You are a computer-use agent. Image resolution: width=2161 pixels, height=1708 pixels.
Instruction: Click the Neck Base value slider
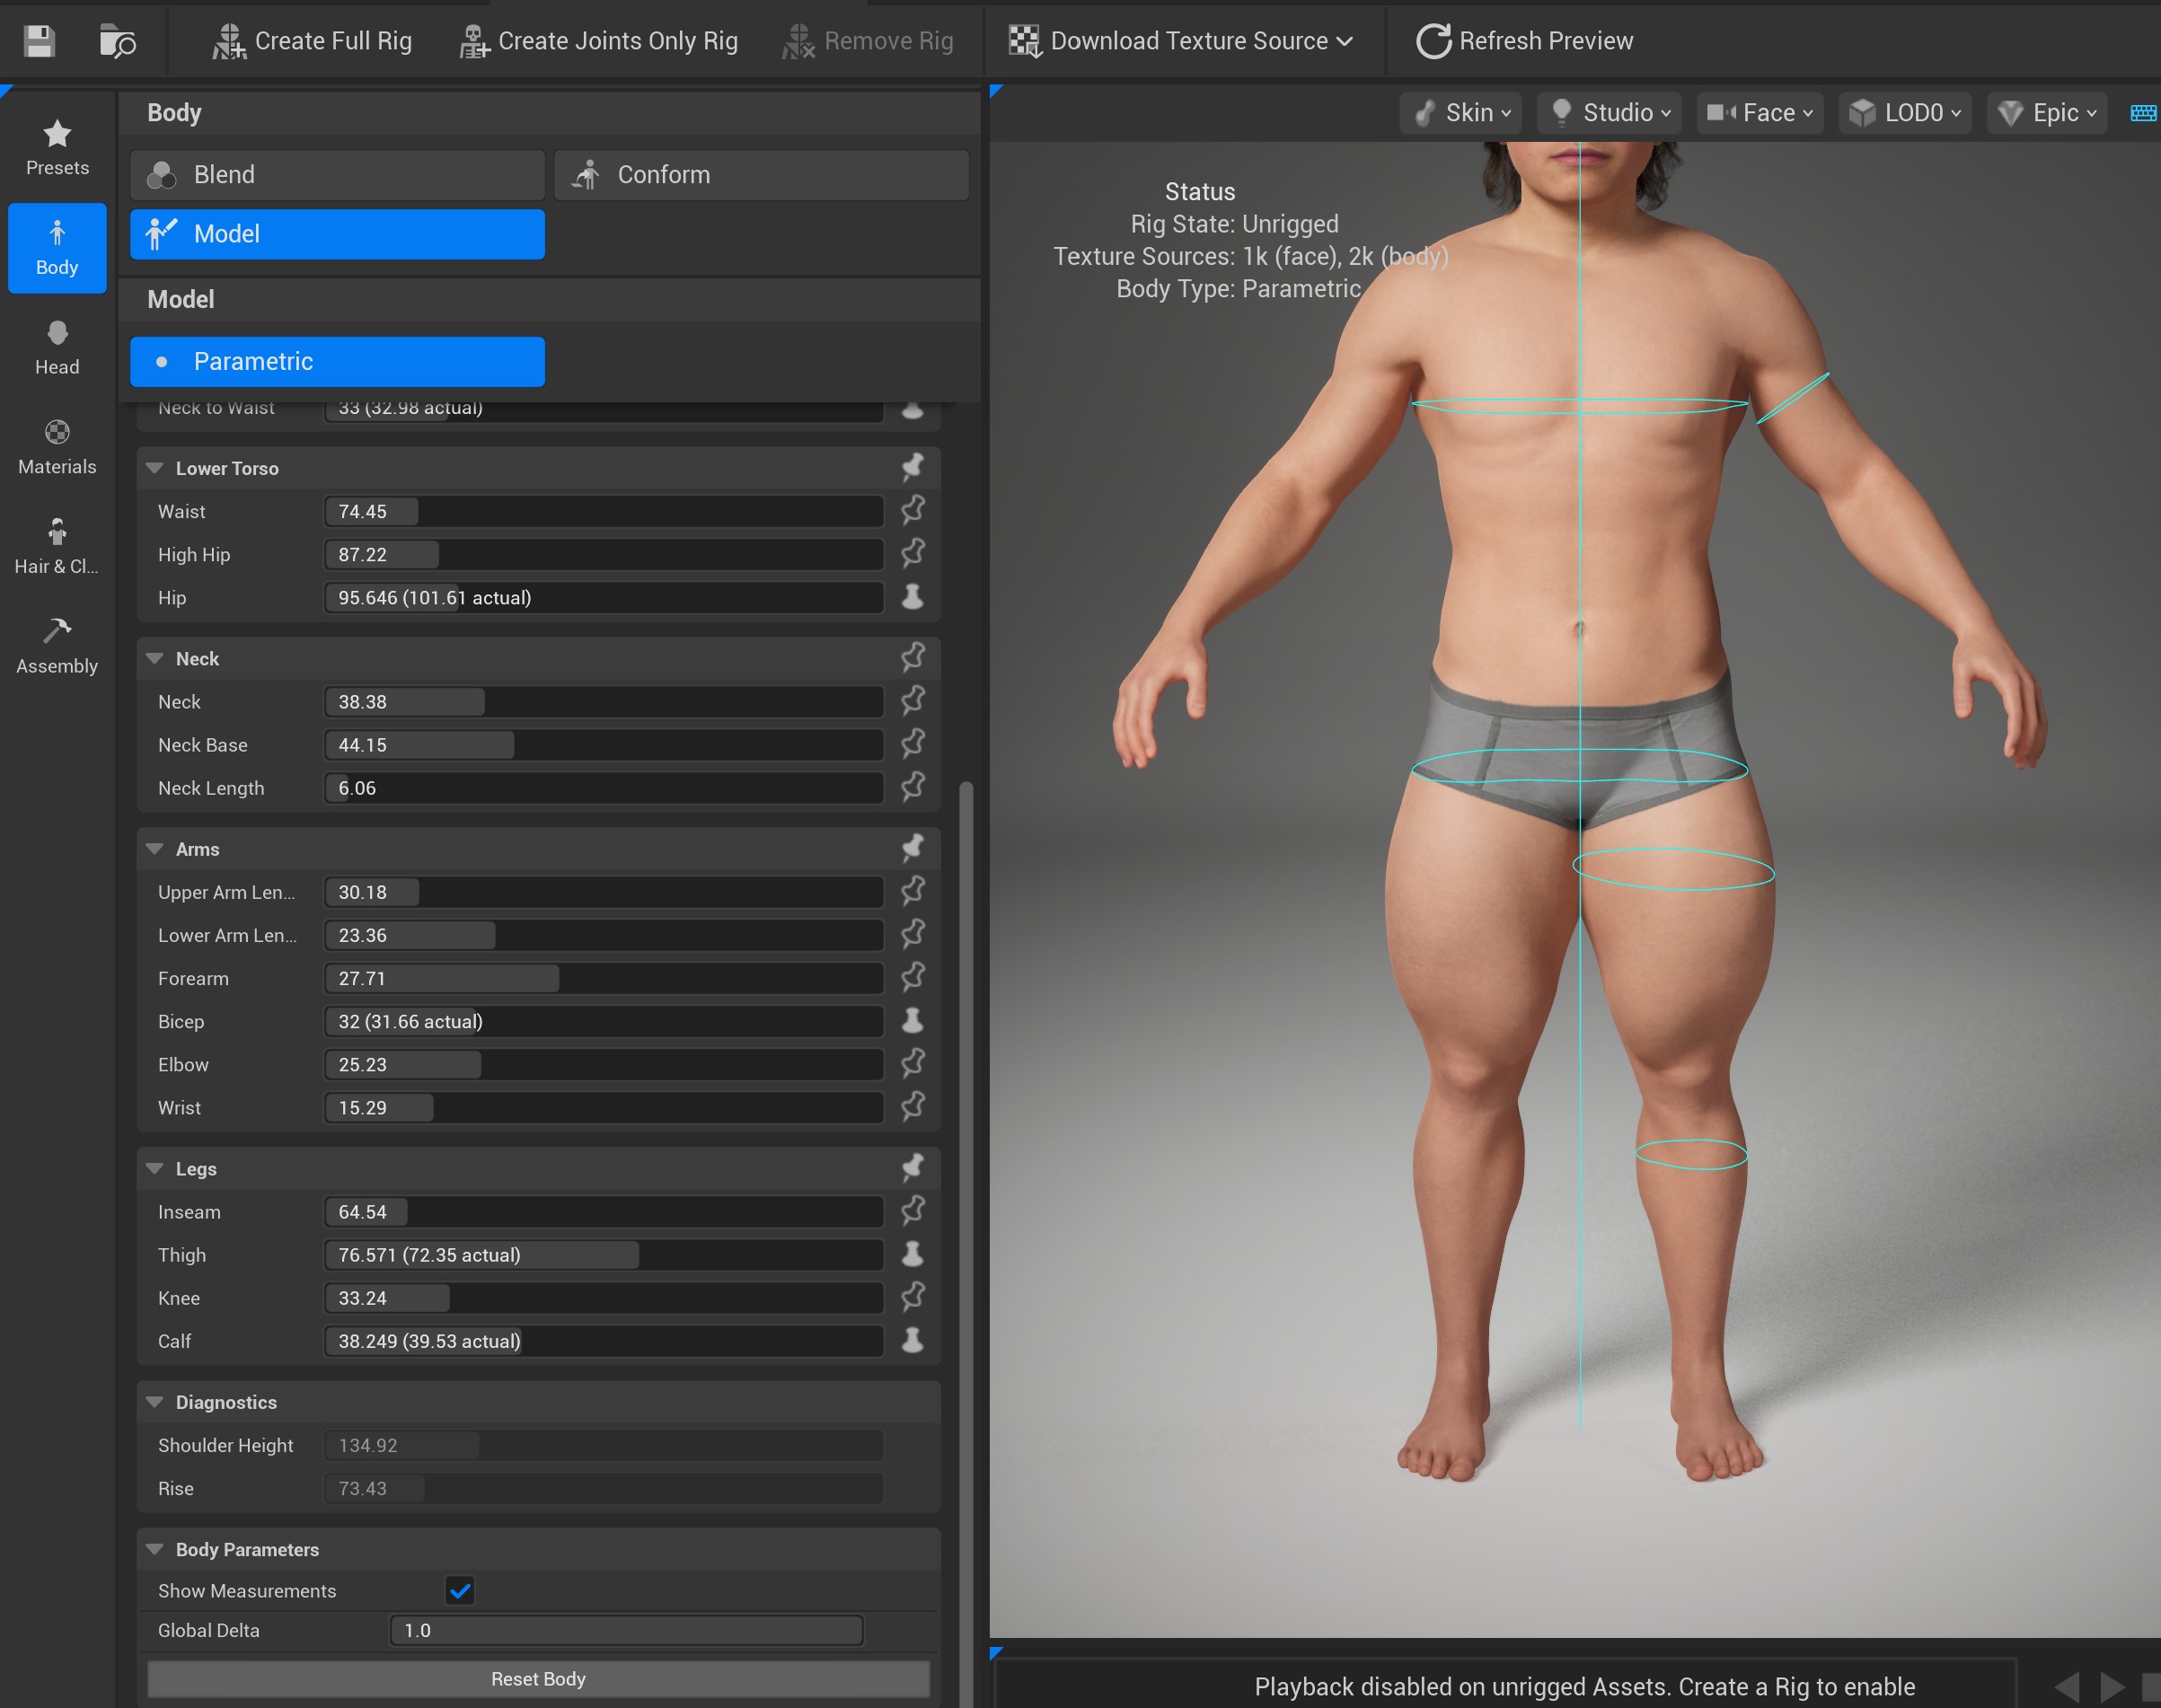click(604, 745)
